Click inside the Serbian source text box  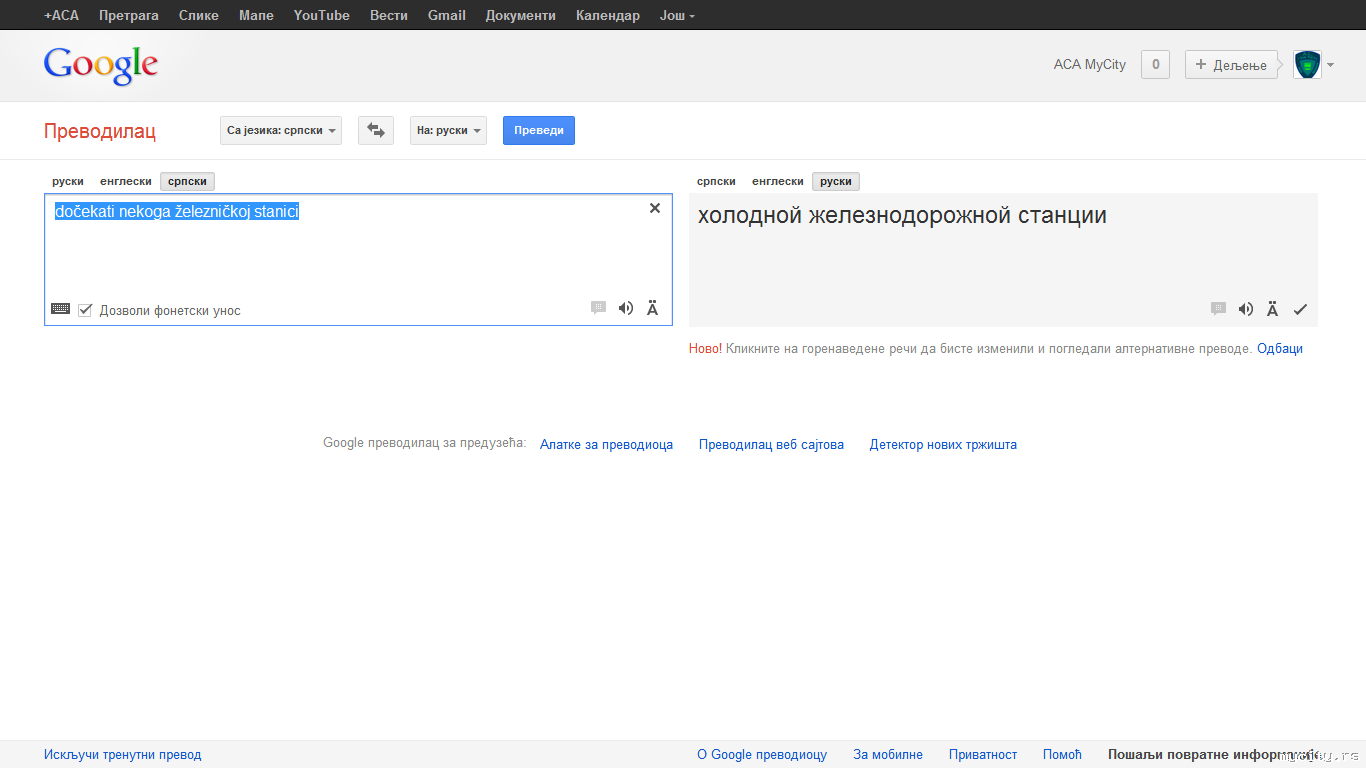tap(358, 259)
